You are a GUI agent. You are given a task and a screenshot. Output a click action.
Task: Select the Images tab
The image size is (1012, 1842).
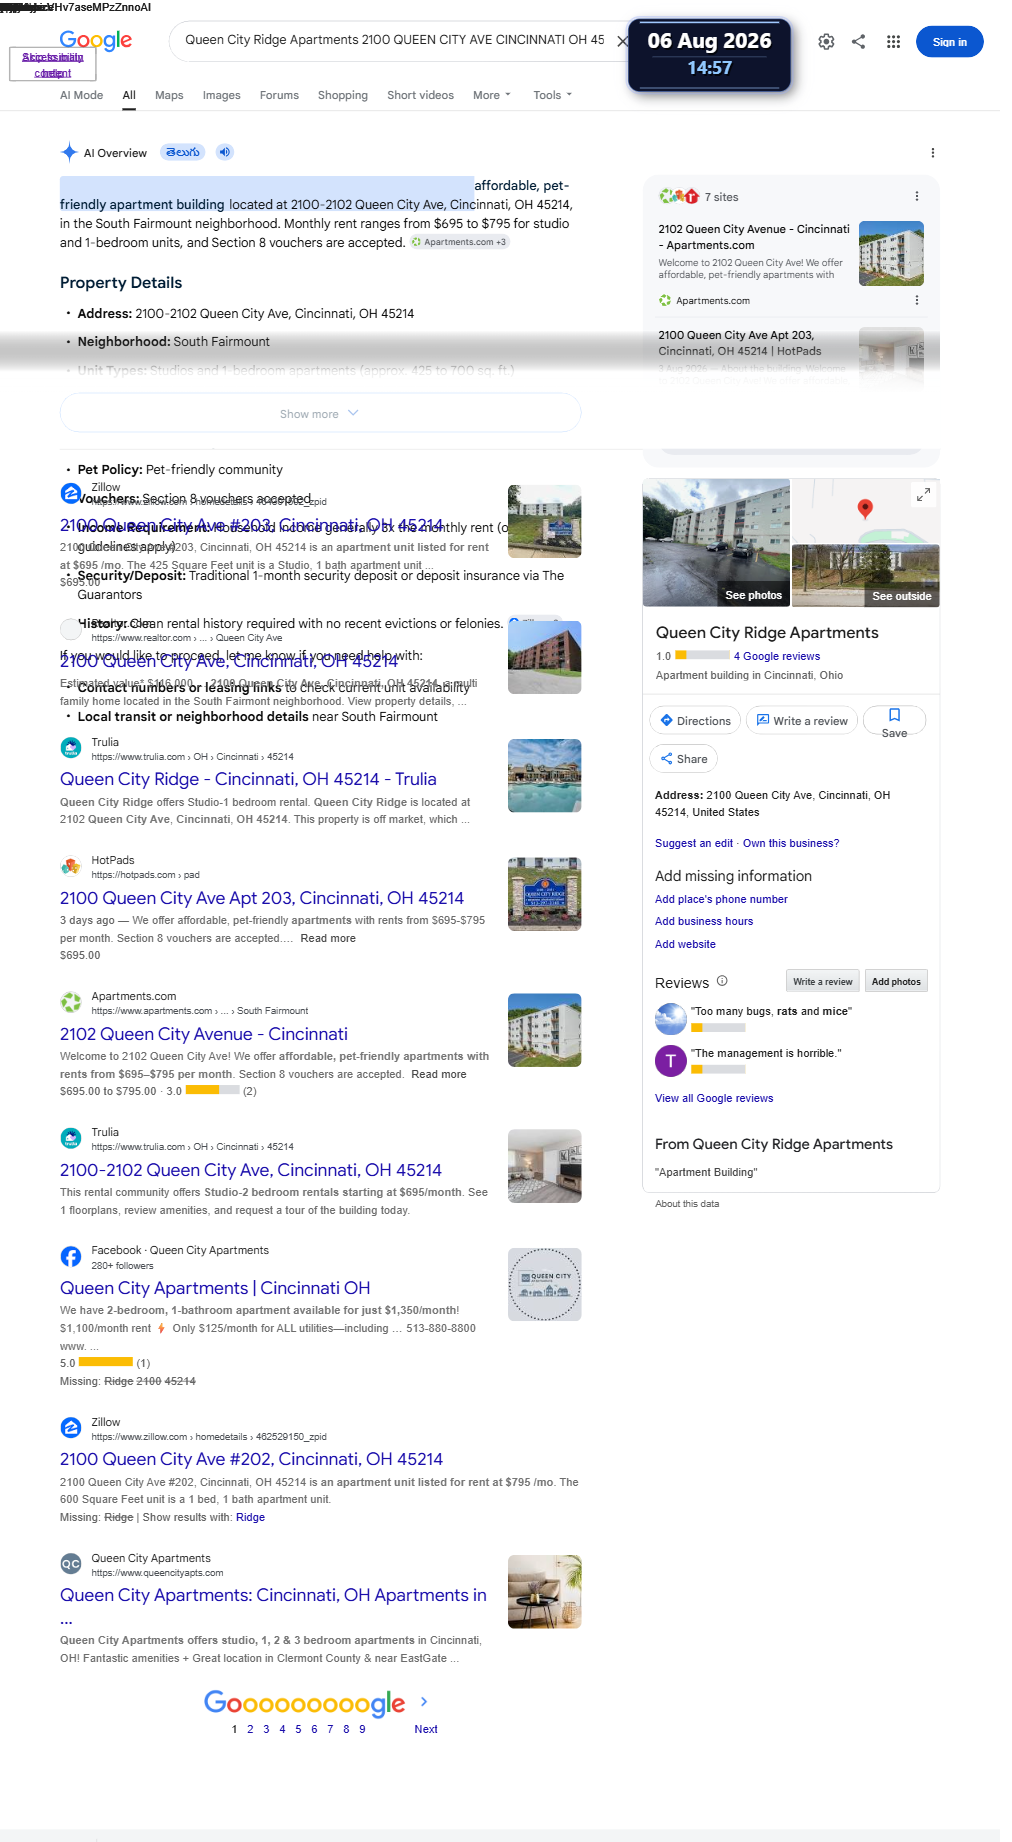(x=221, y=95)
